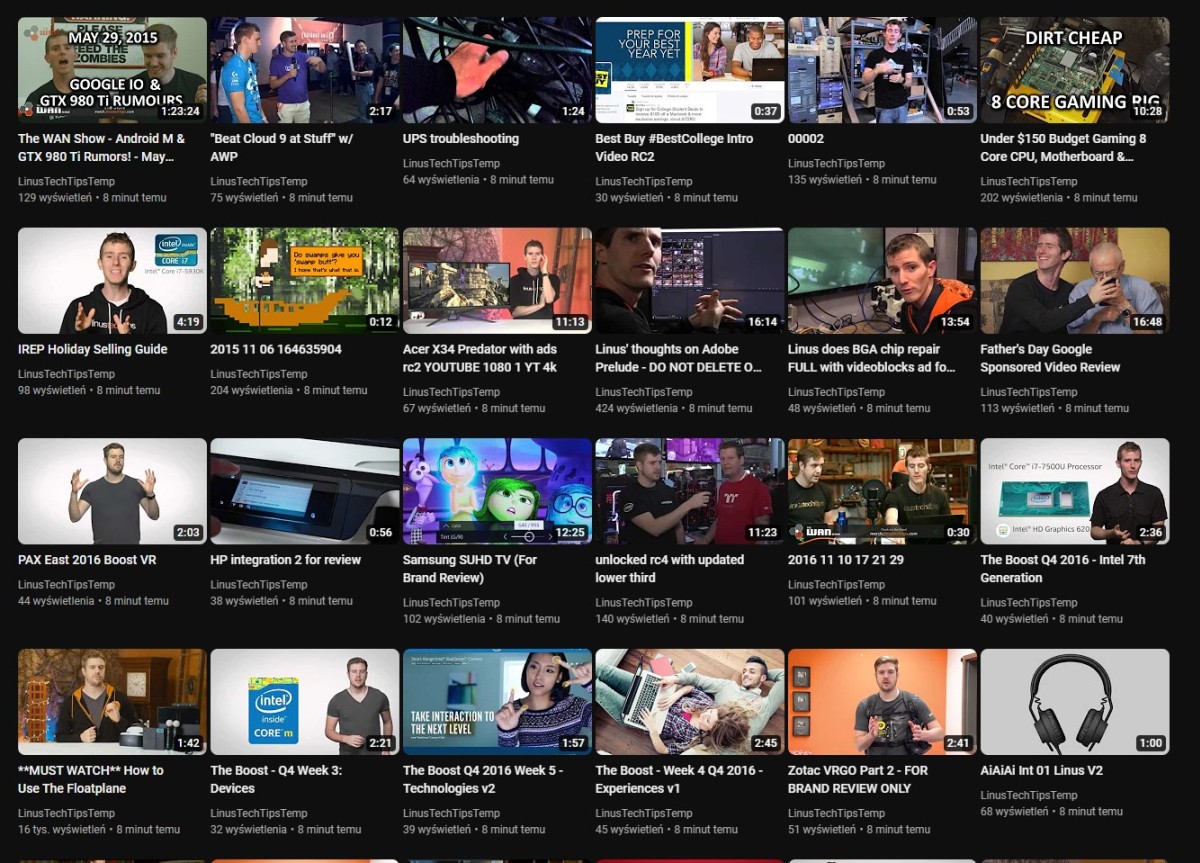The width and height of the screenshot is (1200, 863).
Task: Play the Acer X34 Predator video
Action: (x=497, y=280)
